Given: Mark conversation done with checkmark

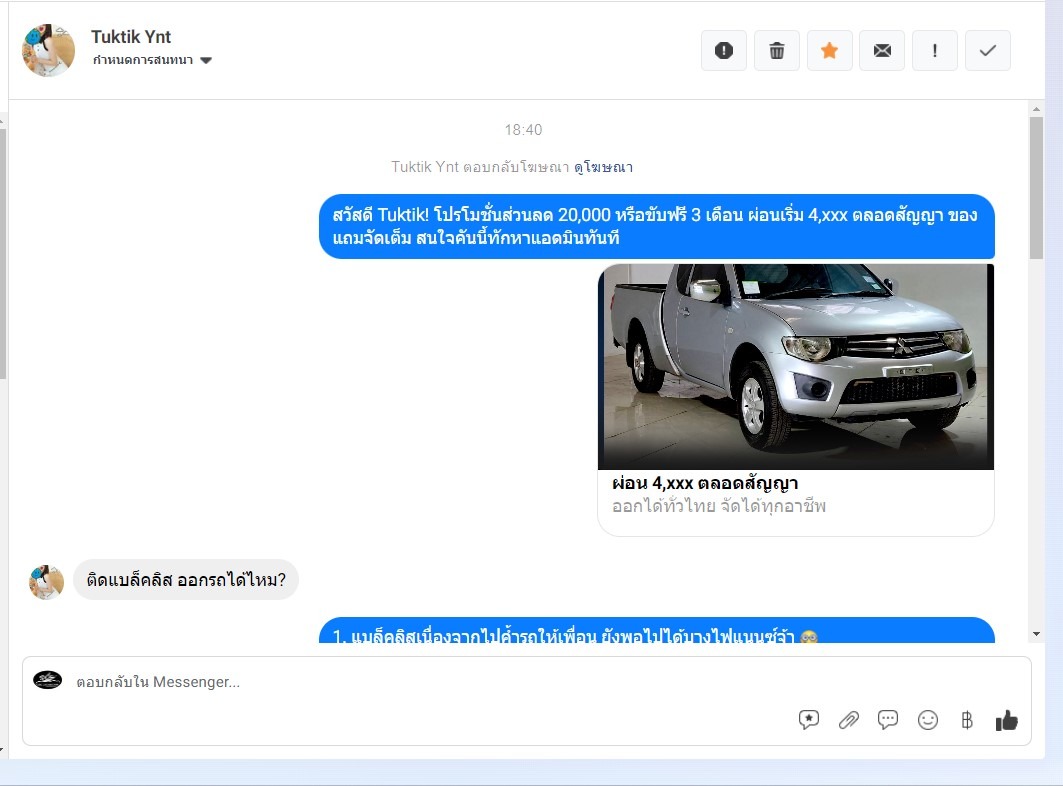Looking at the screenshot, I should point(988,51).
